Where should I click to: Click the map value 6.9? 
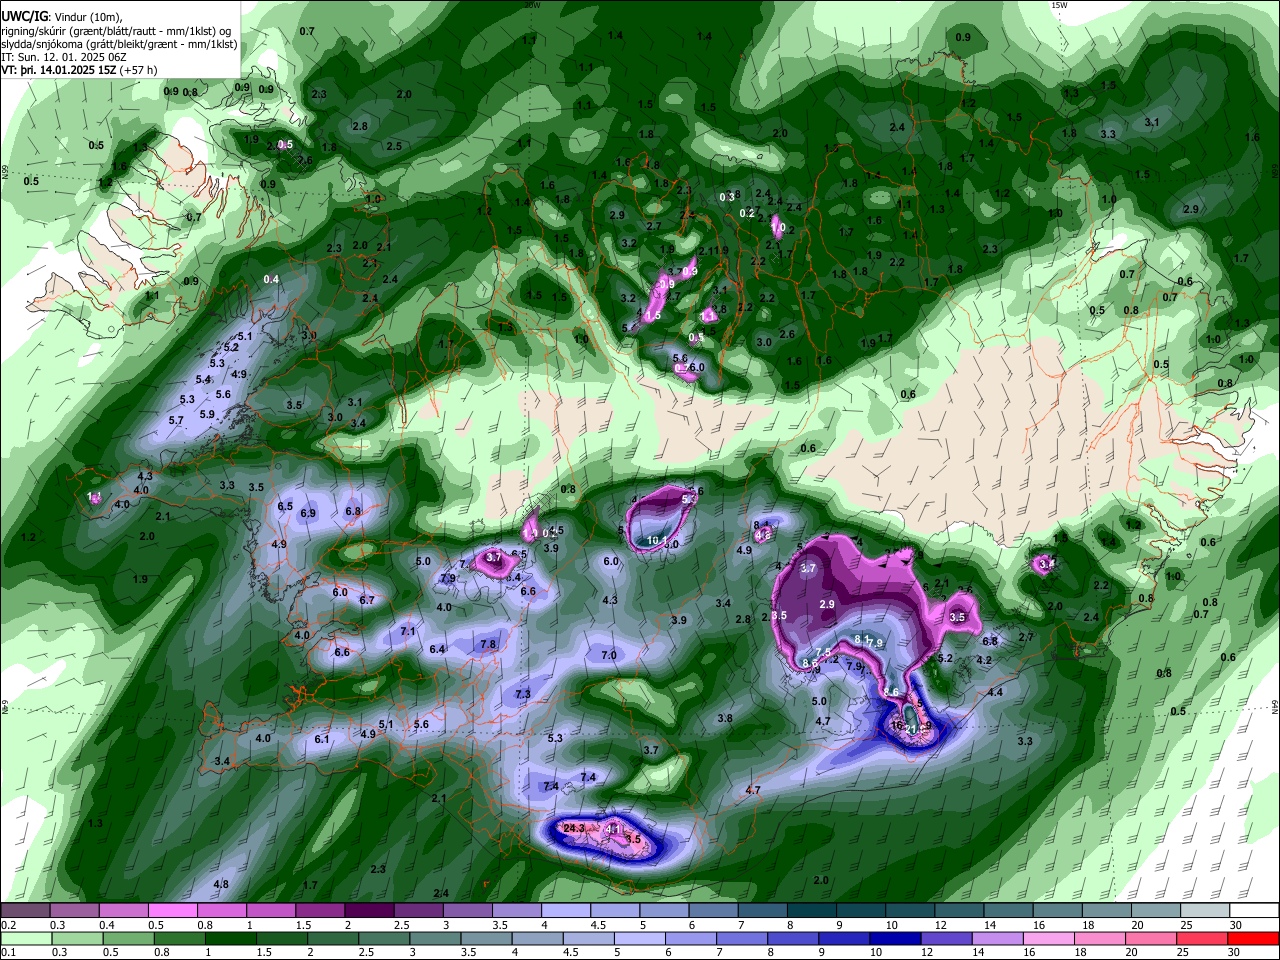(308, 513)
